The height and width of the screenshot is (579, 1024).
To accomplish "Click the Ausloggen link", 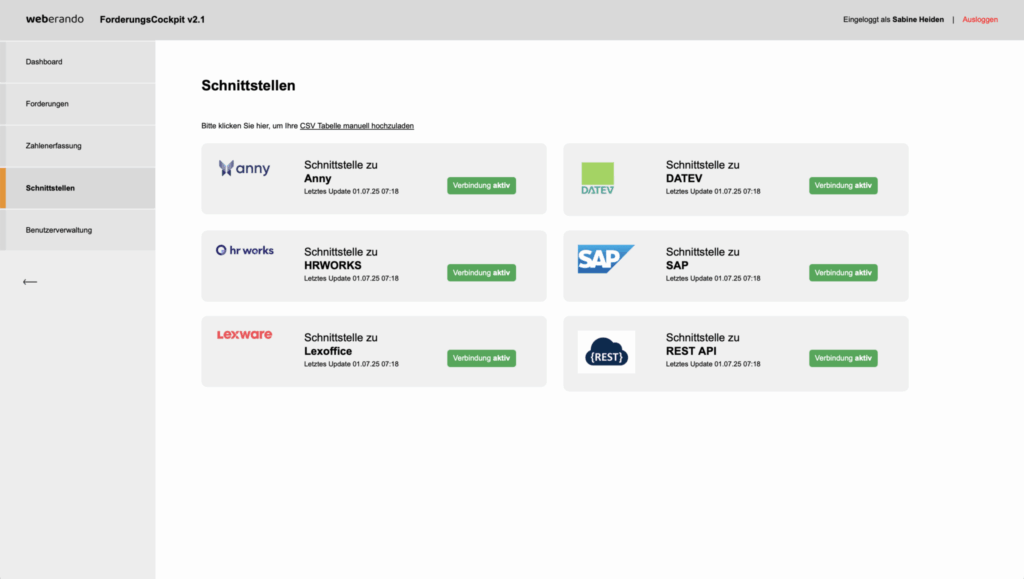I will (979, 19).
